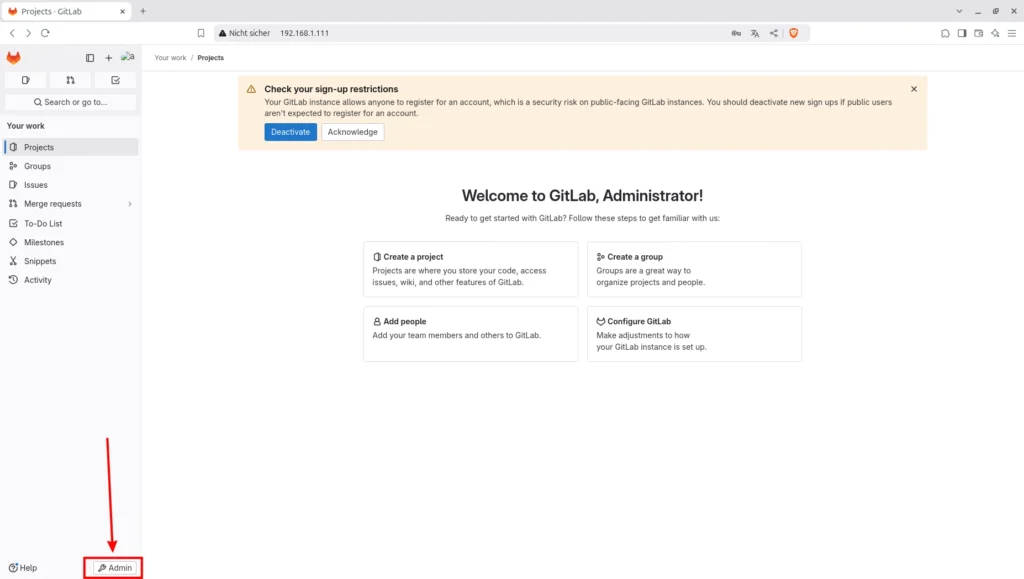Open Snippets from the sidebar menu
The image size is (1024, 579).
[x=40, y=261]
